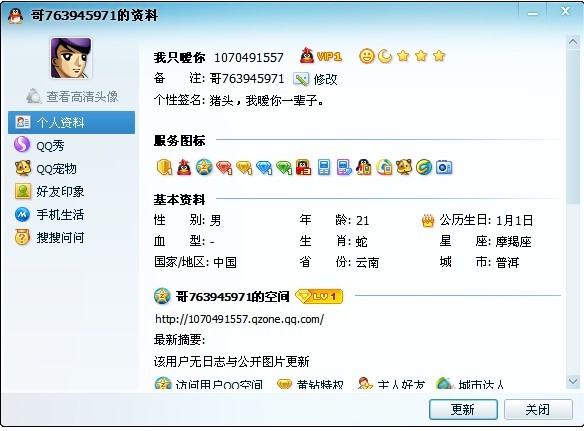Click the birthday value 1月1日
Image resolution: width=584 pixels, height=431 pixels.
click(x=514, y=220)
